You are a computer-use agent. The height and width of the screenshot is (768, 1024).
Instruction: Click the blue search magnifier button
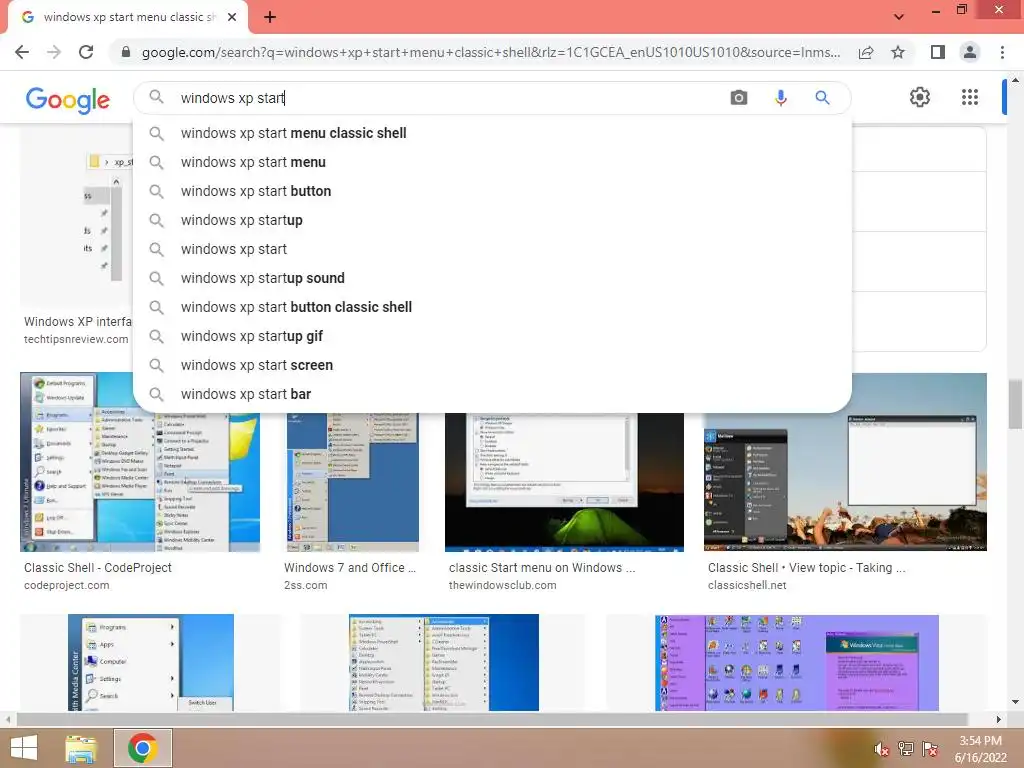[x=822, y=98]
